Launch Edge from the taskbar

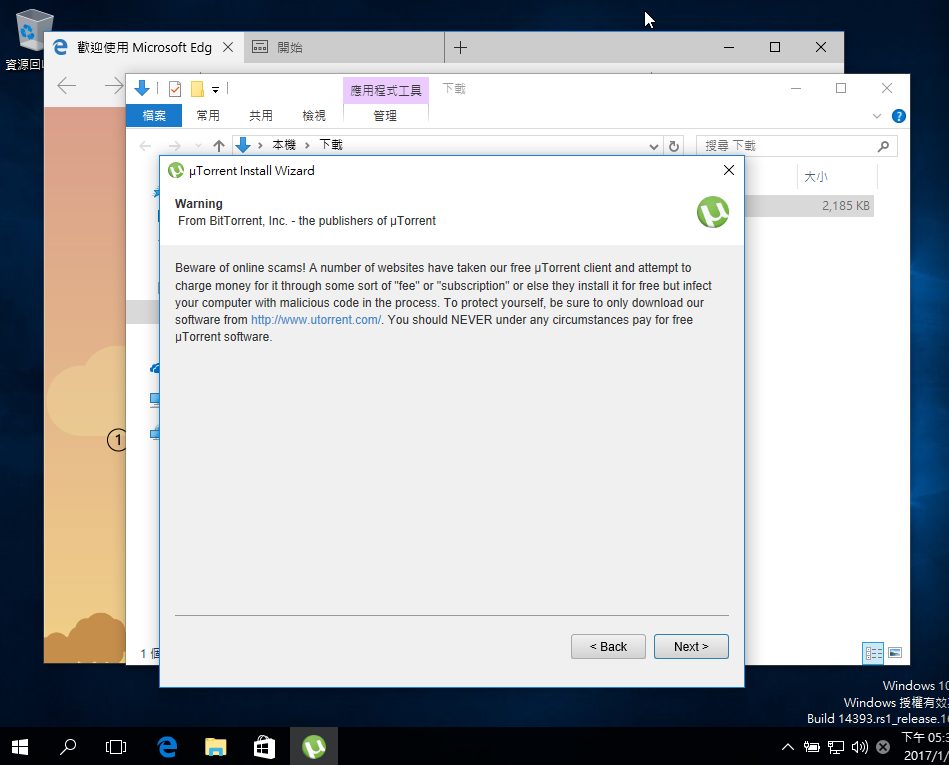(x=167, y=747)
